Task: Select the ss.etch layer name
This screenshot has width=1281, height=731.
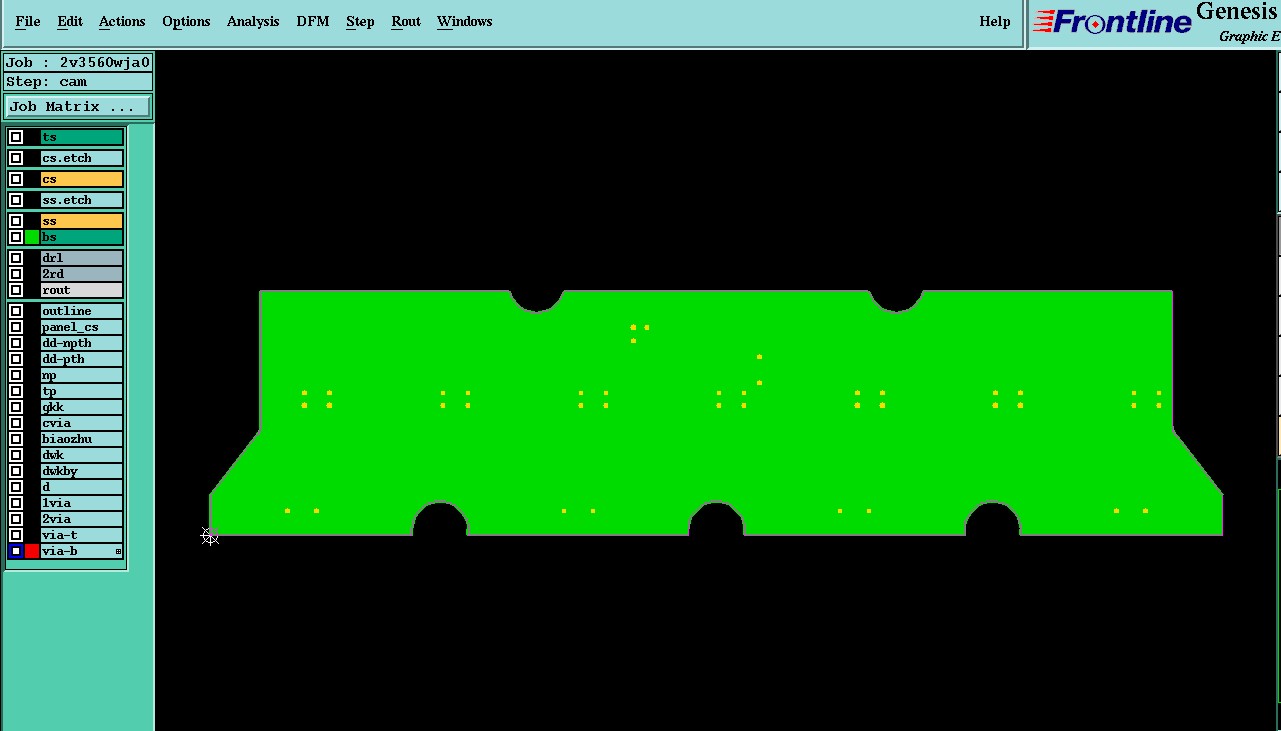Action: 82,200
